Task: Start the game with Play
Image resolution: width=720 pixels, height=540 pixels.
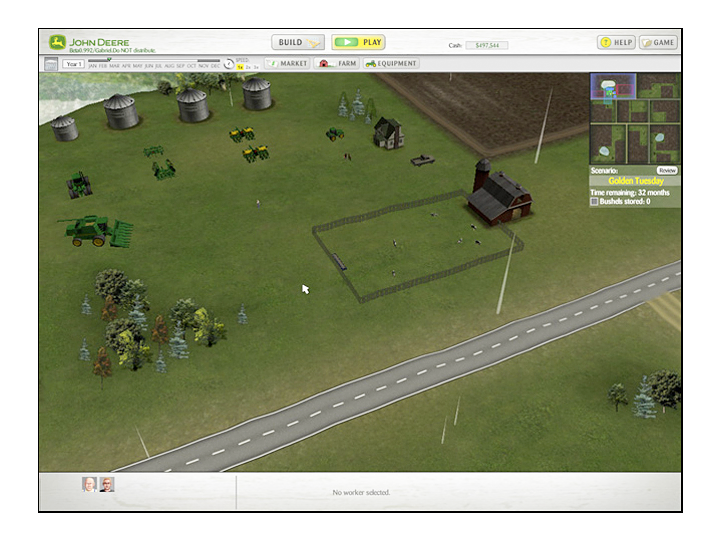Action: click(x=358, y=42)
